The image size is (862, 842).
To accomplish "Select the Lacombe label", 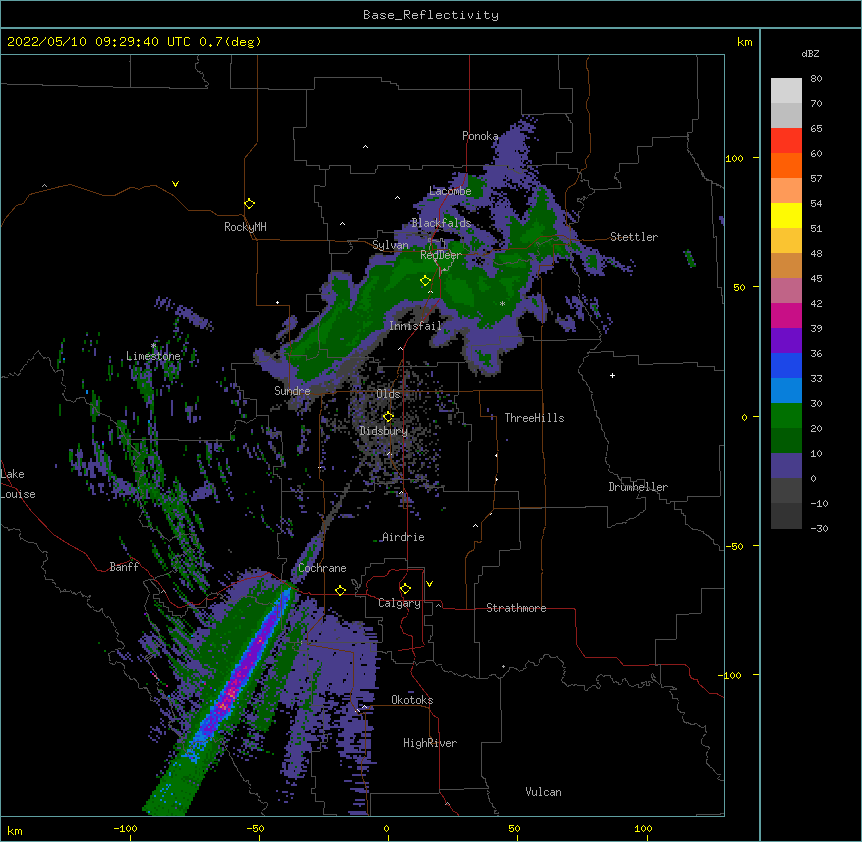I will click(x=450, y=191).
